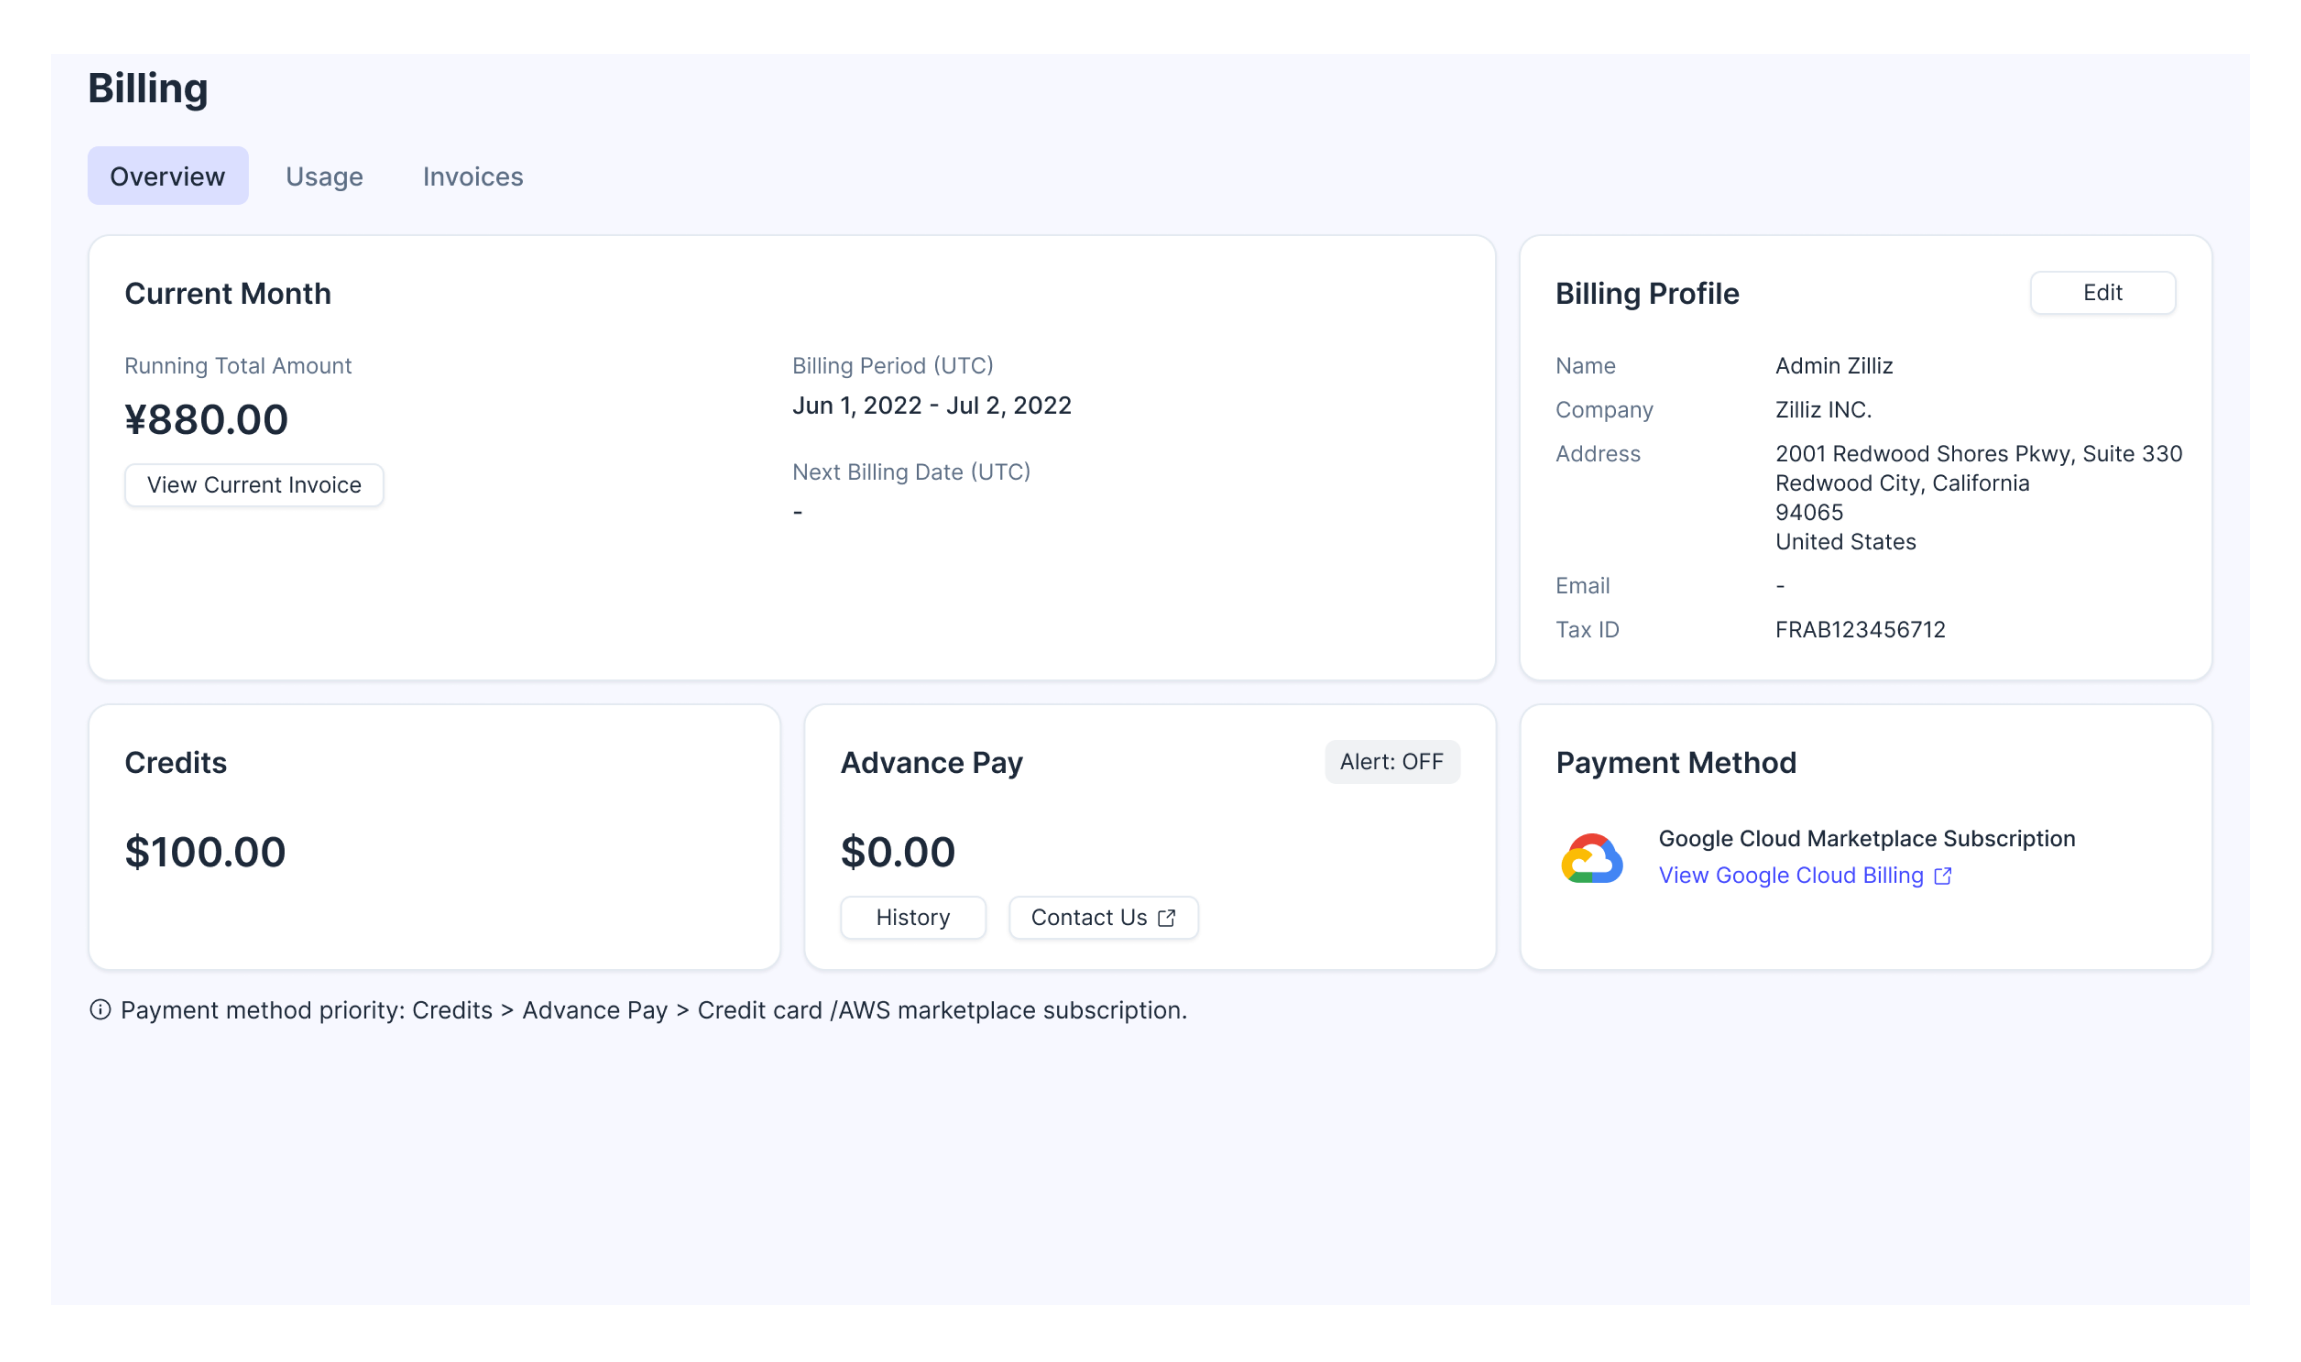Click the Google Cloud logo icon
Screen dimensions: 2301x1362
click(x=1594, y=857)
